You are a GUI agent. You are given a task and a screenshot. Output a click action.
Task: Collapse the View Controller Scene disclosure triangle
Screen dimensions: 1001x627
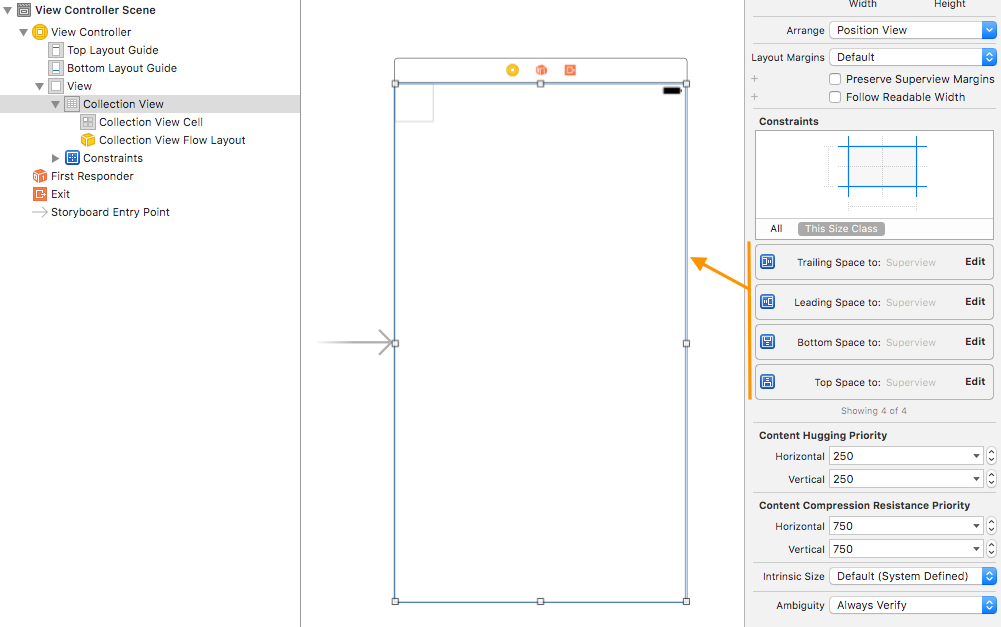tap(8, 10)
